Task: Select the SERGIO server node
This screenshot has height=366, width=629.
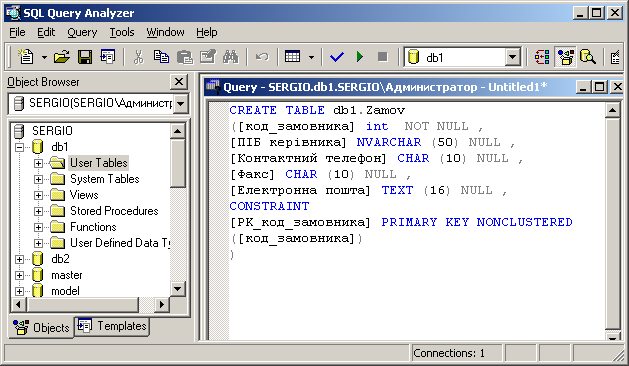Action: pos(52,131)
